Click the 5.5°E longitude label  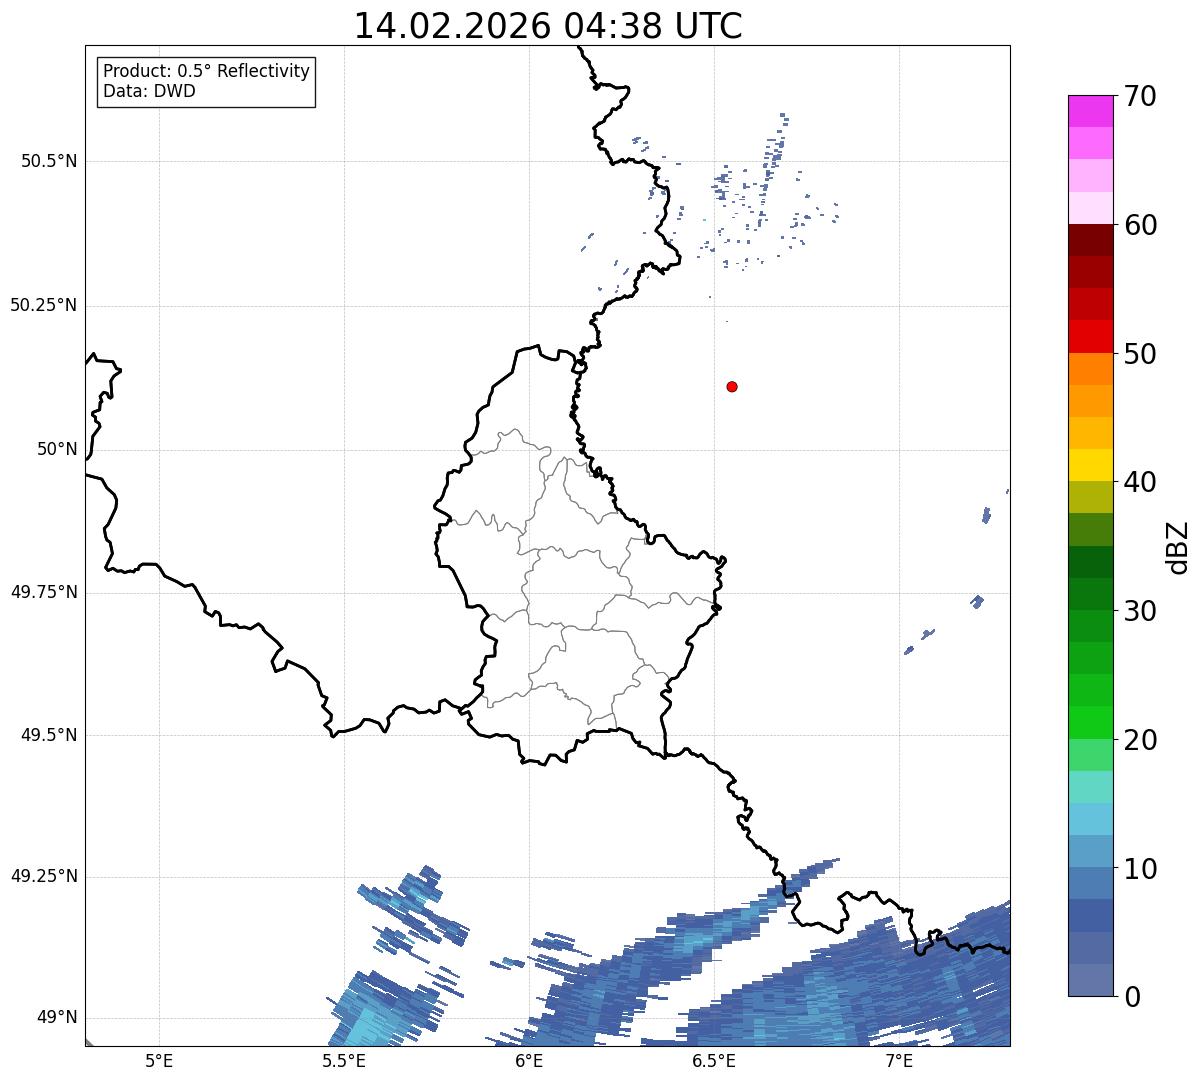click(x=344, y=1060)
